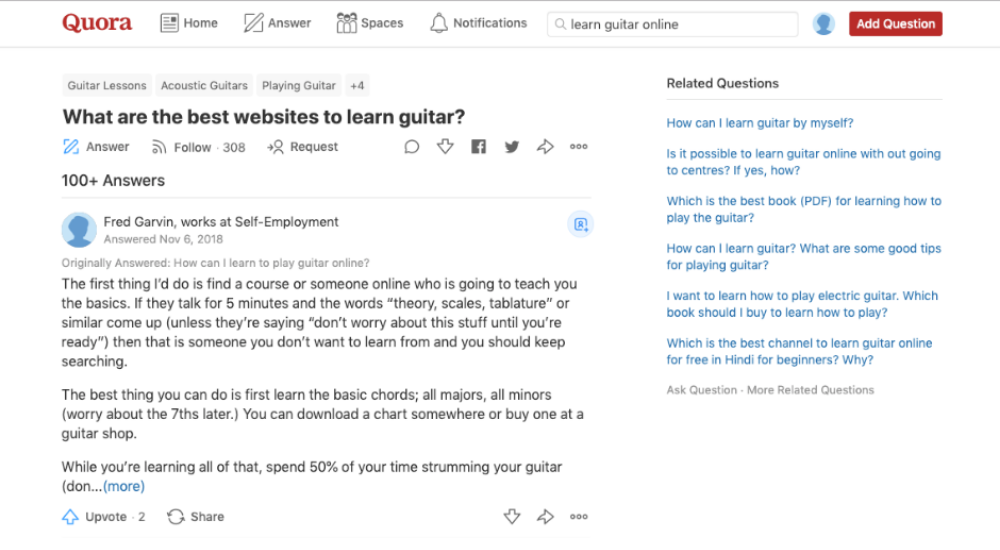Expand the +4 additional topics tag
1000x550 pixels.
357,85
